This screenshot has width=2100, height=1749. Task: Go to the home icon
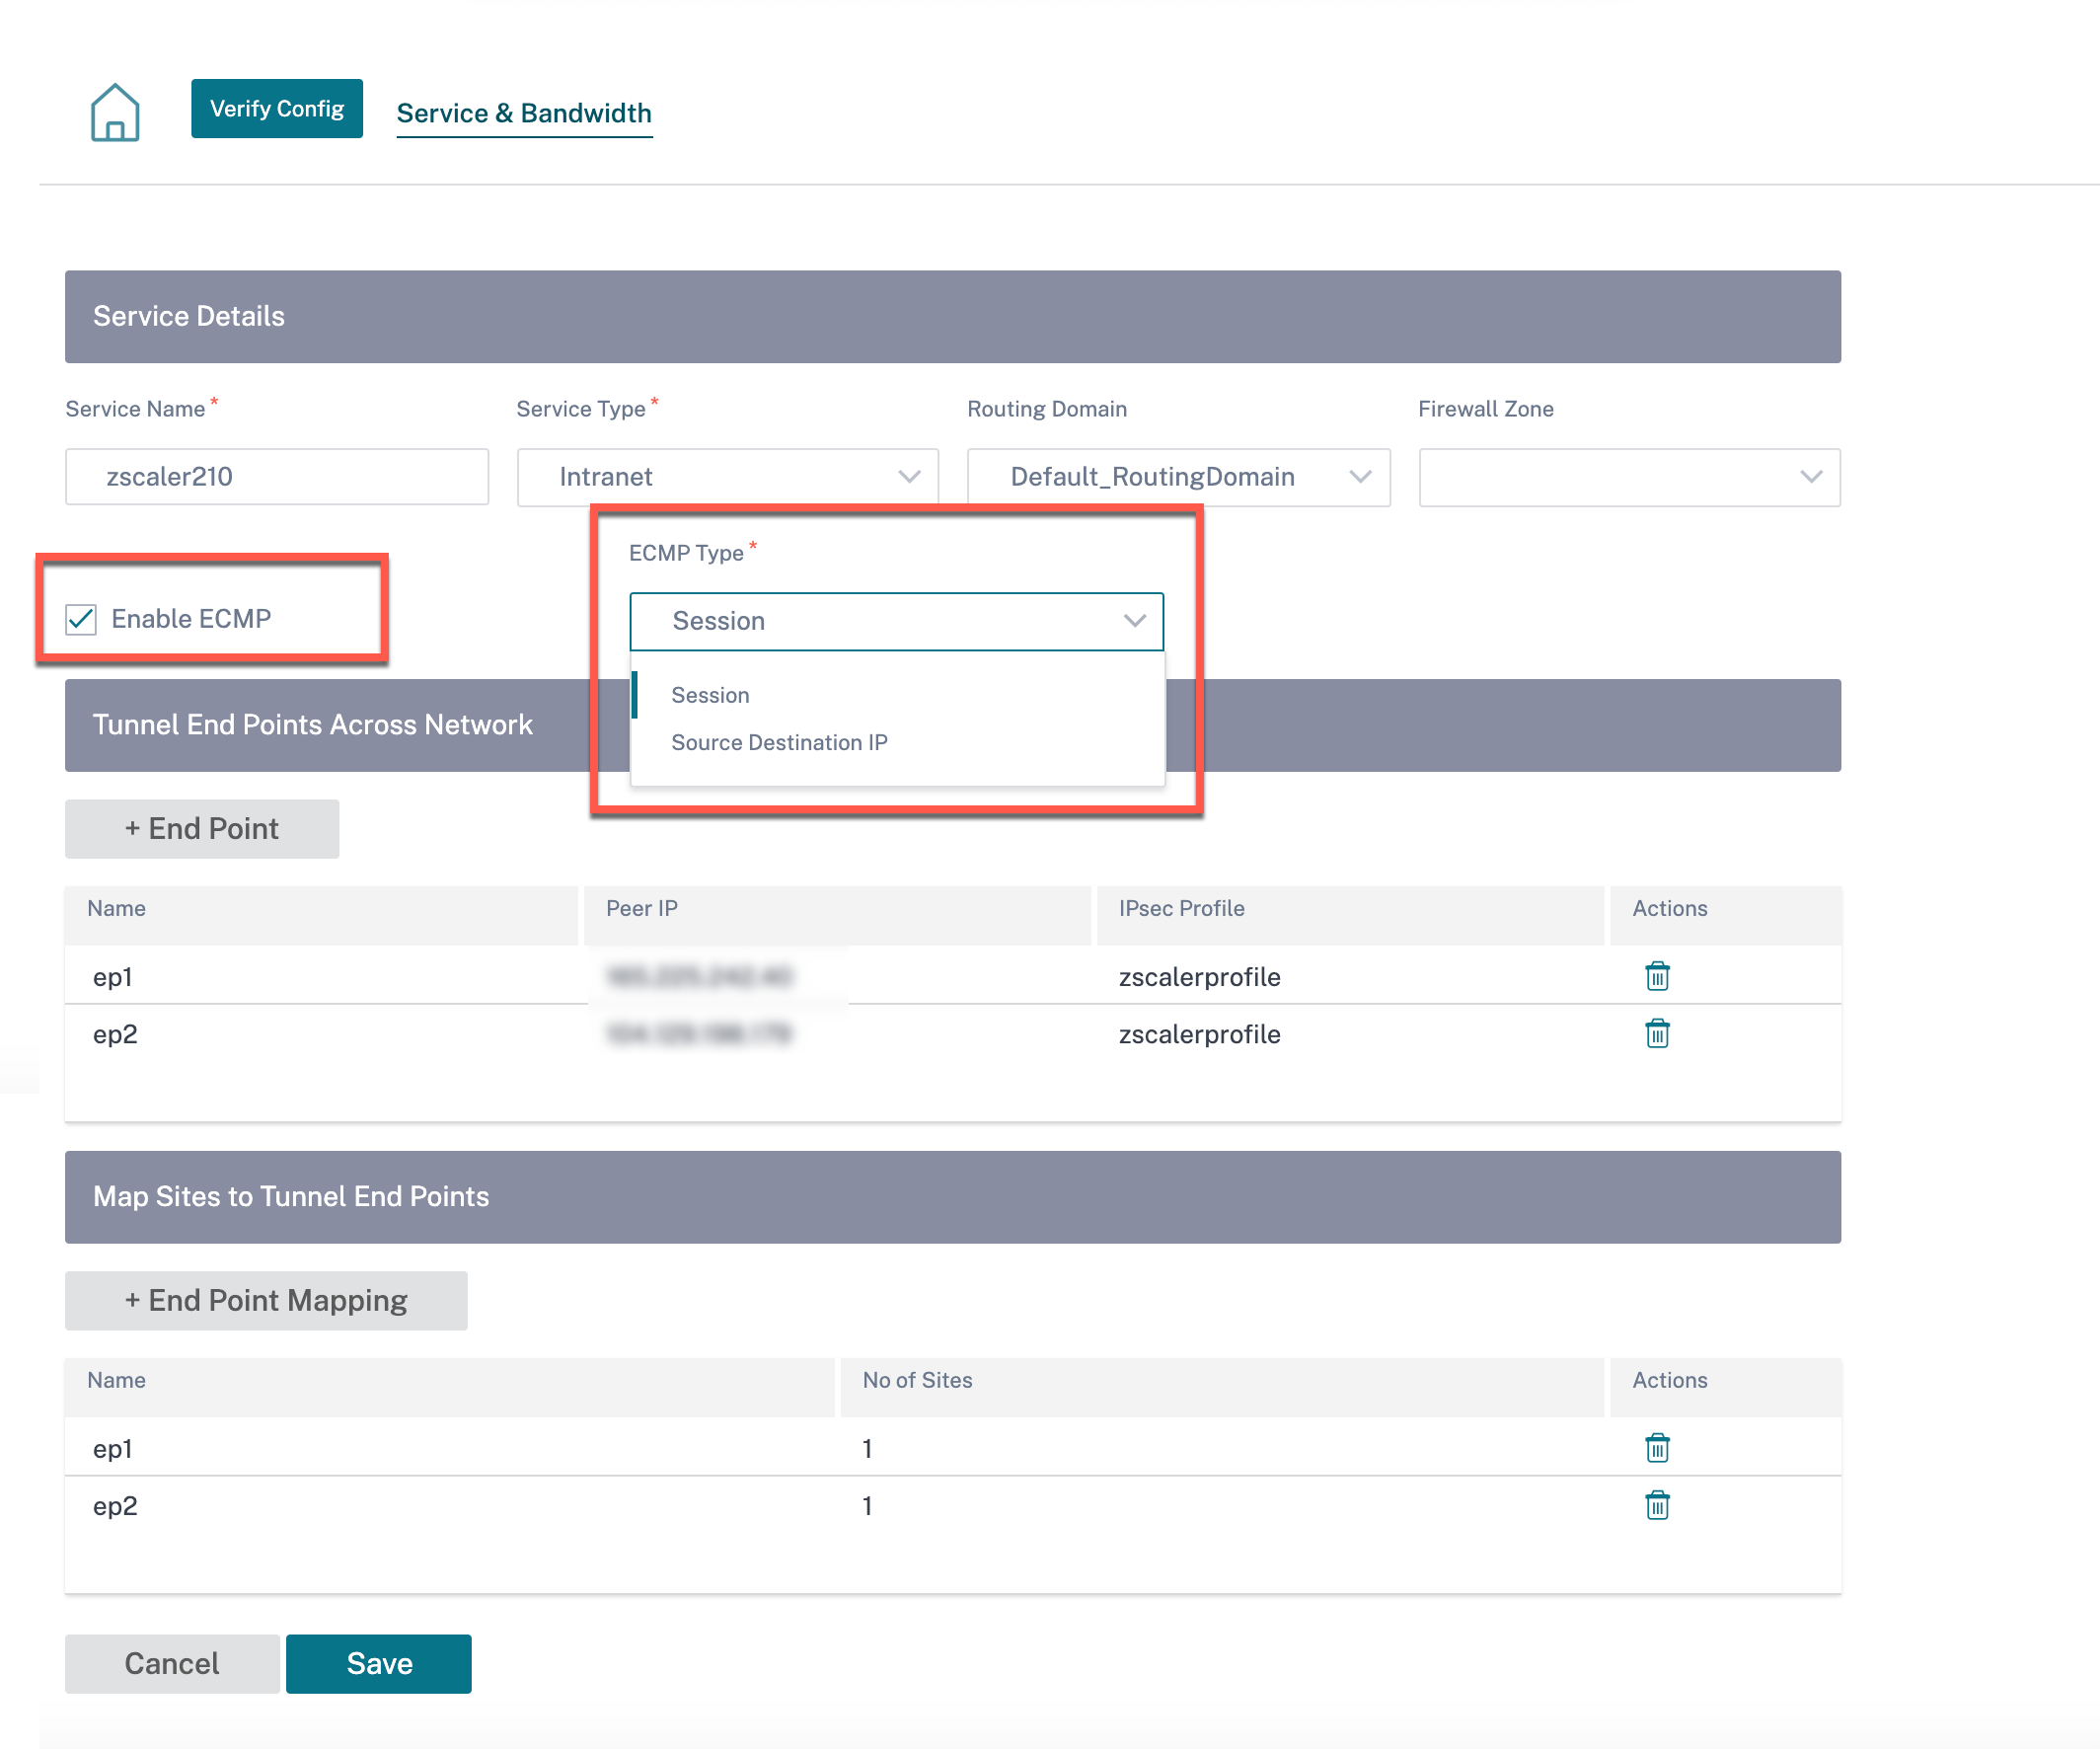click(115, 112)
